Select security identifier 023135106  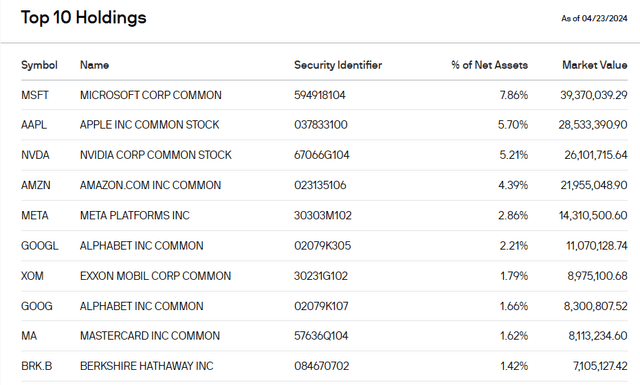[320, 185]
